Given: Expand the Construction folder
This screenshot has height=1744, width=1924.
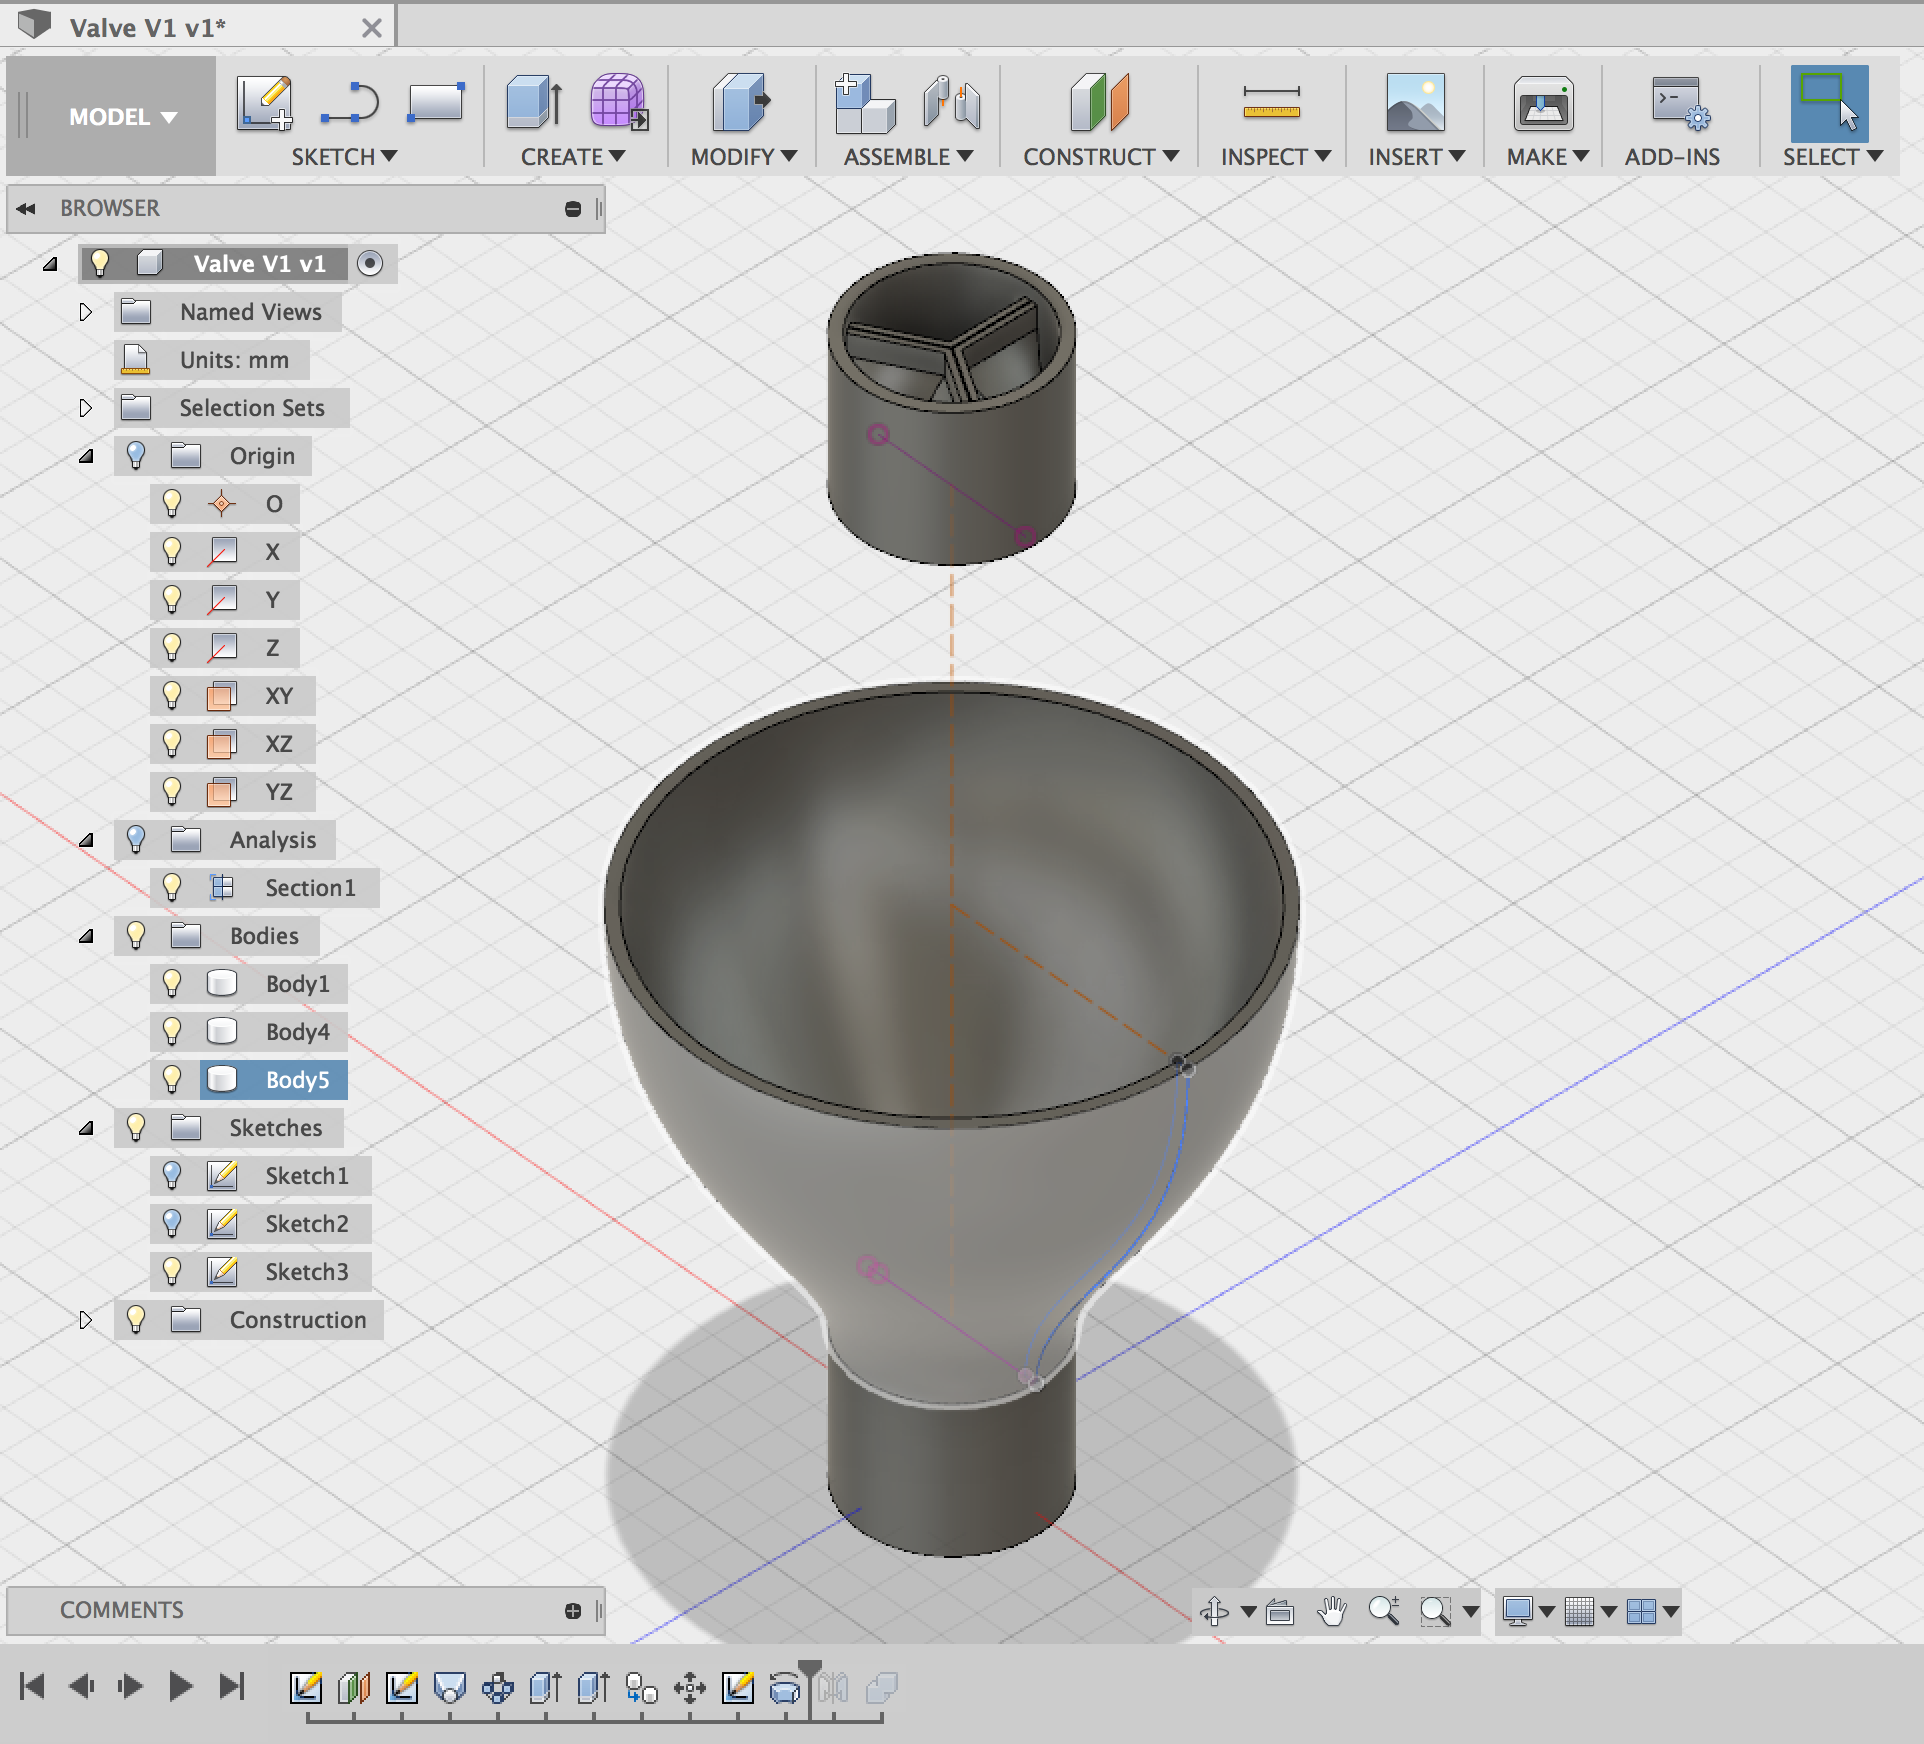Looking at the screenshot, I should pos(86,1320).
